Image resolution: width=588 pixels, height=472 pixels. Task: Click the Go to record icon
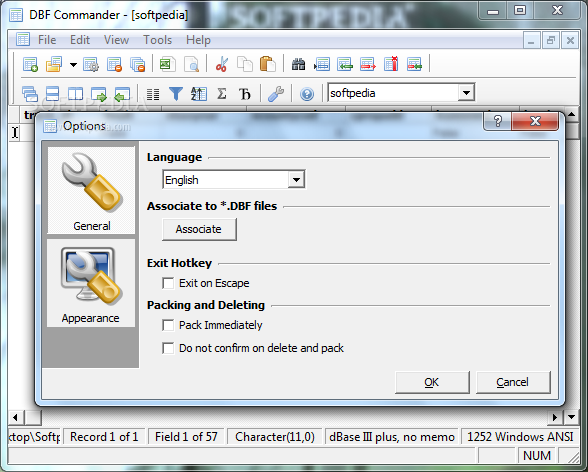322,64
